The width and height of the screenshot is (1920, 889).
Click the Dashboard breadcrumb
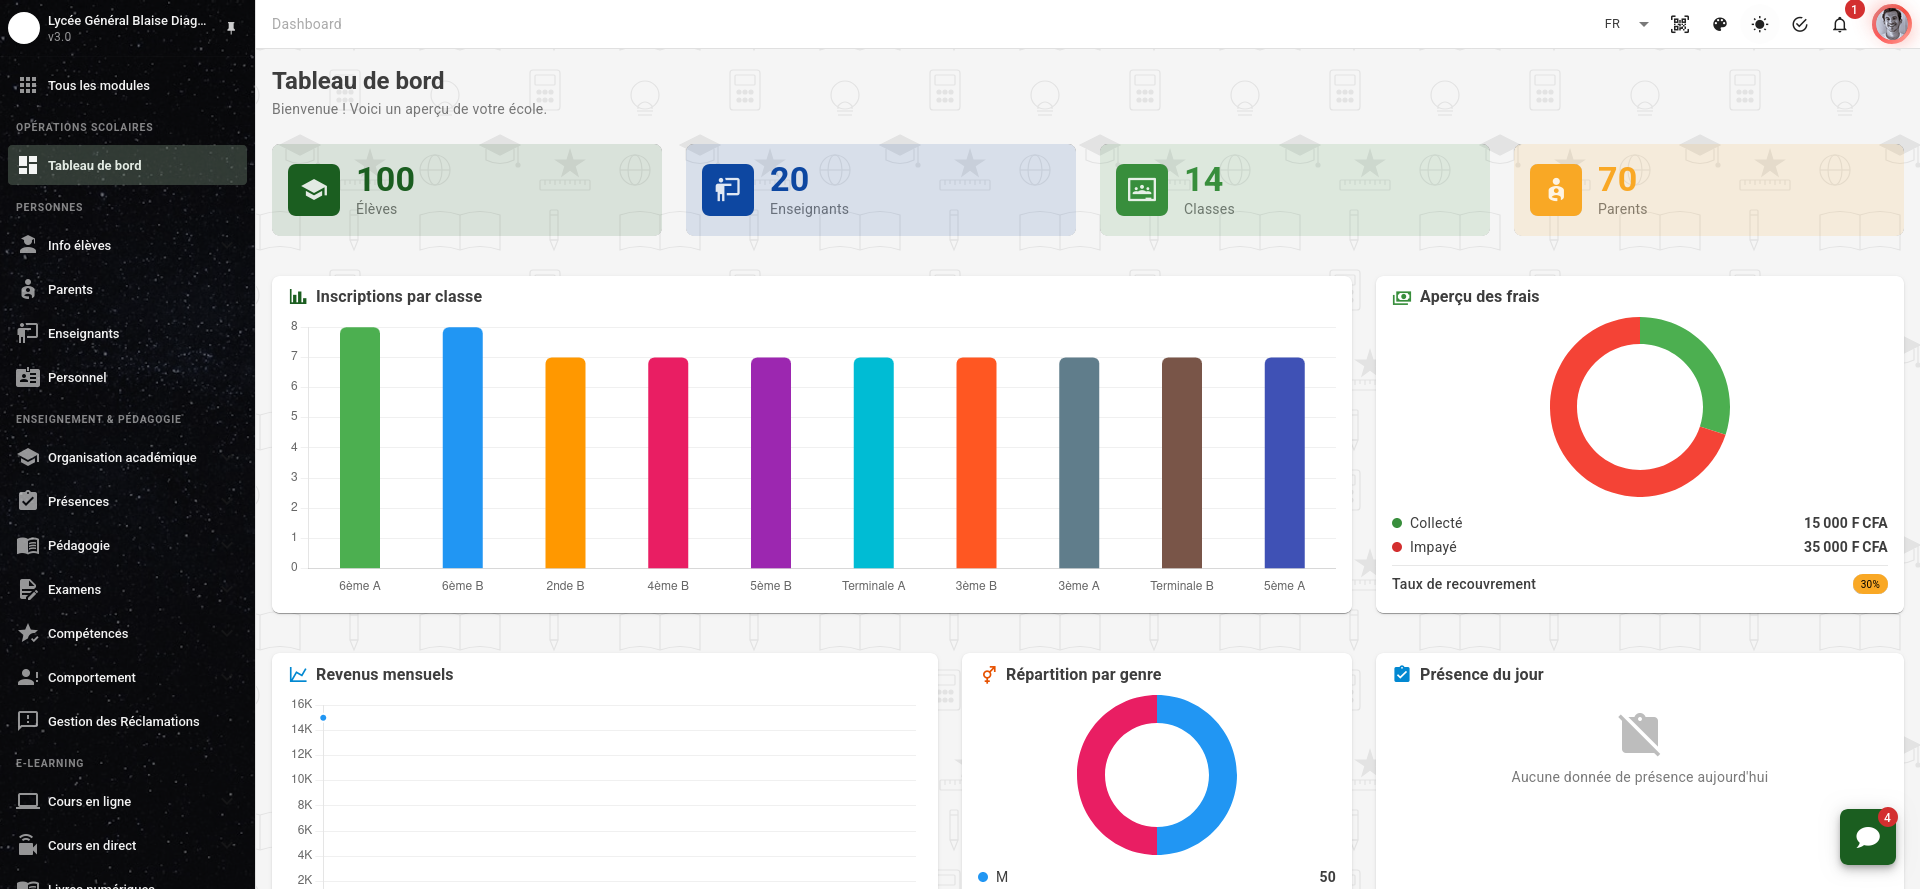pyautogui.click(x=307, y=24)
